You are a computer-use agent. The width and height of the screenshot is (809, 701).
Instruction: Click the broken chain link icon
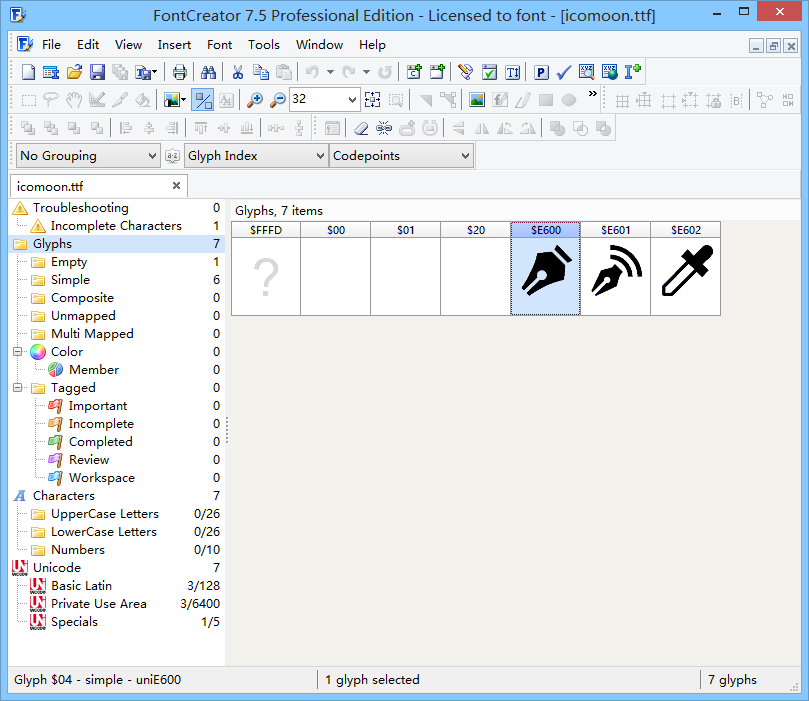pos(384,128)
